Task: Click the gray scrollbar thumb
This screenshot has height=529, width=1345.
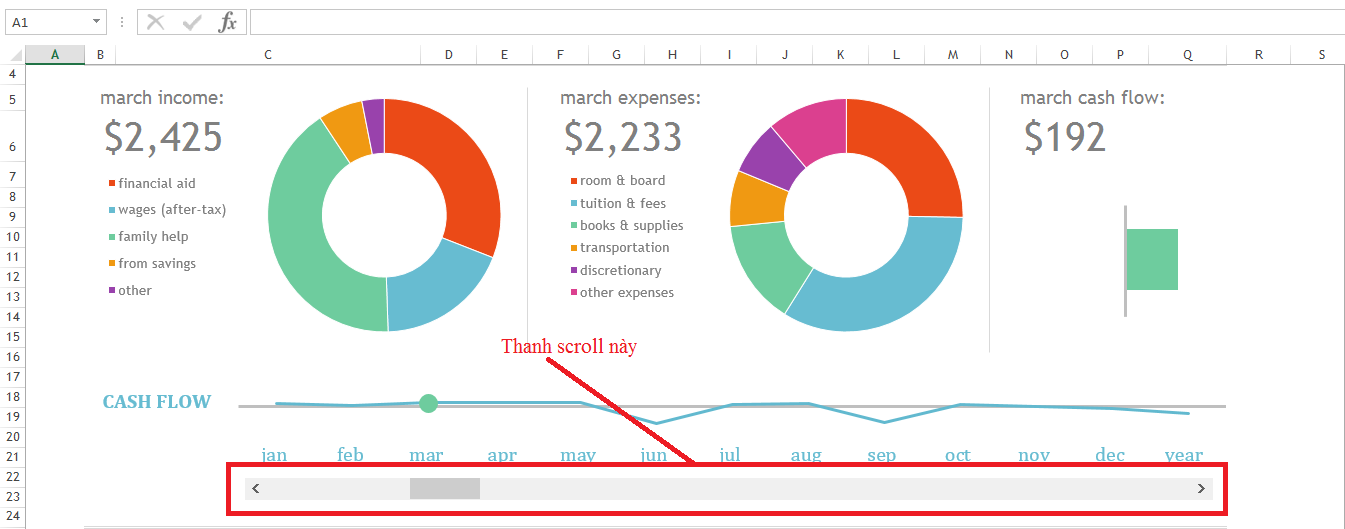Action: point(444,488)
